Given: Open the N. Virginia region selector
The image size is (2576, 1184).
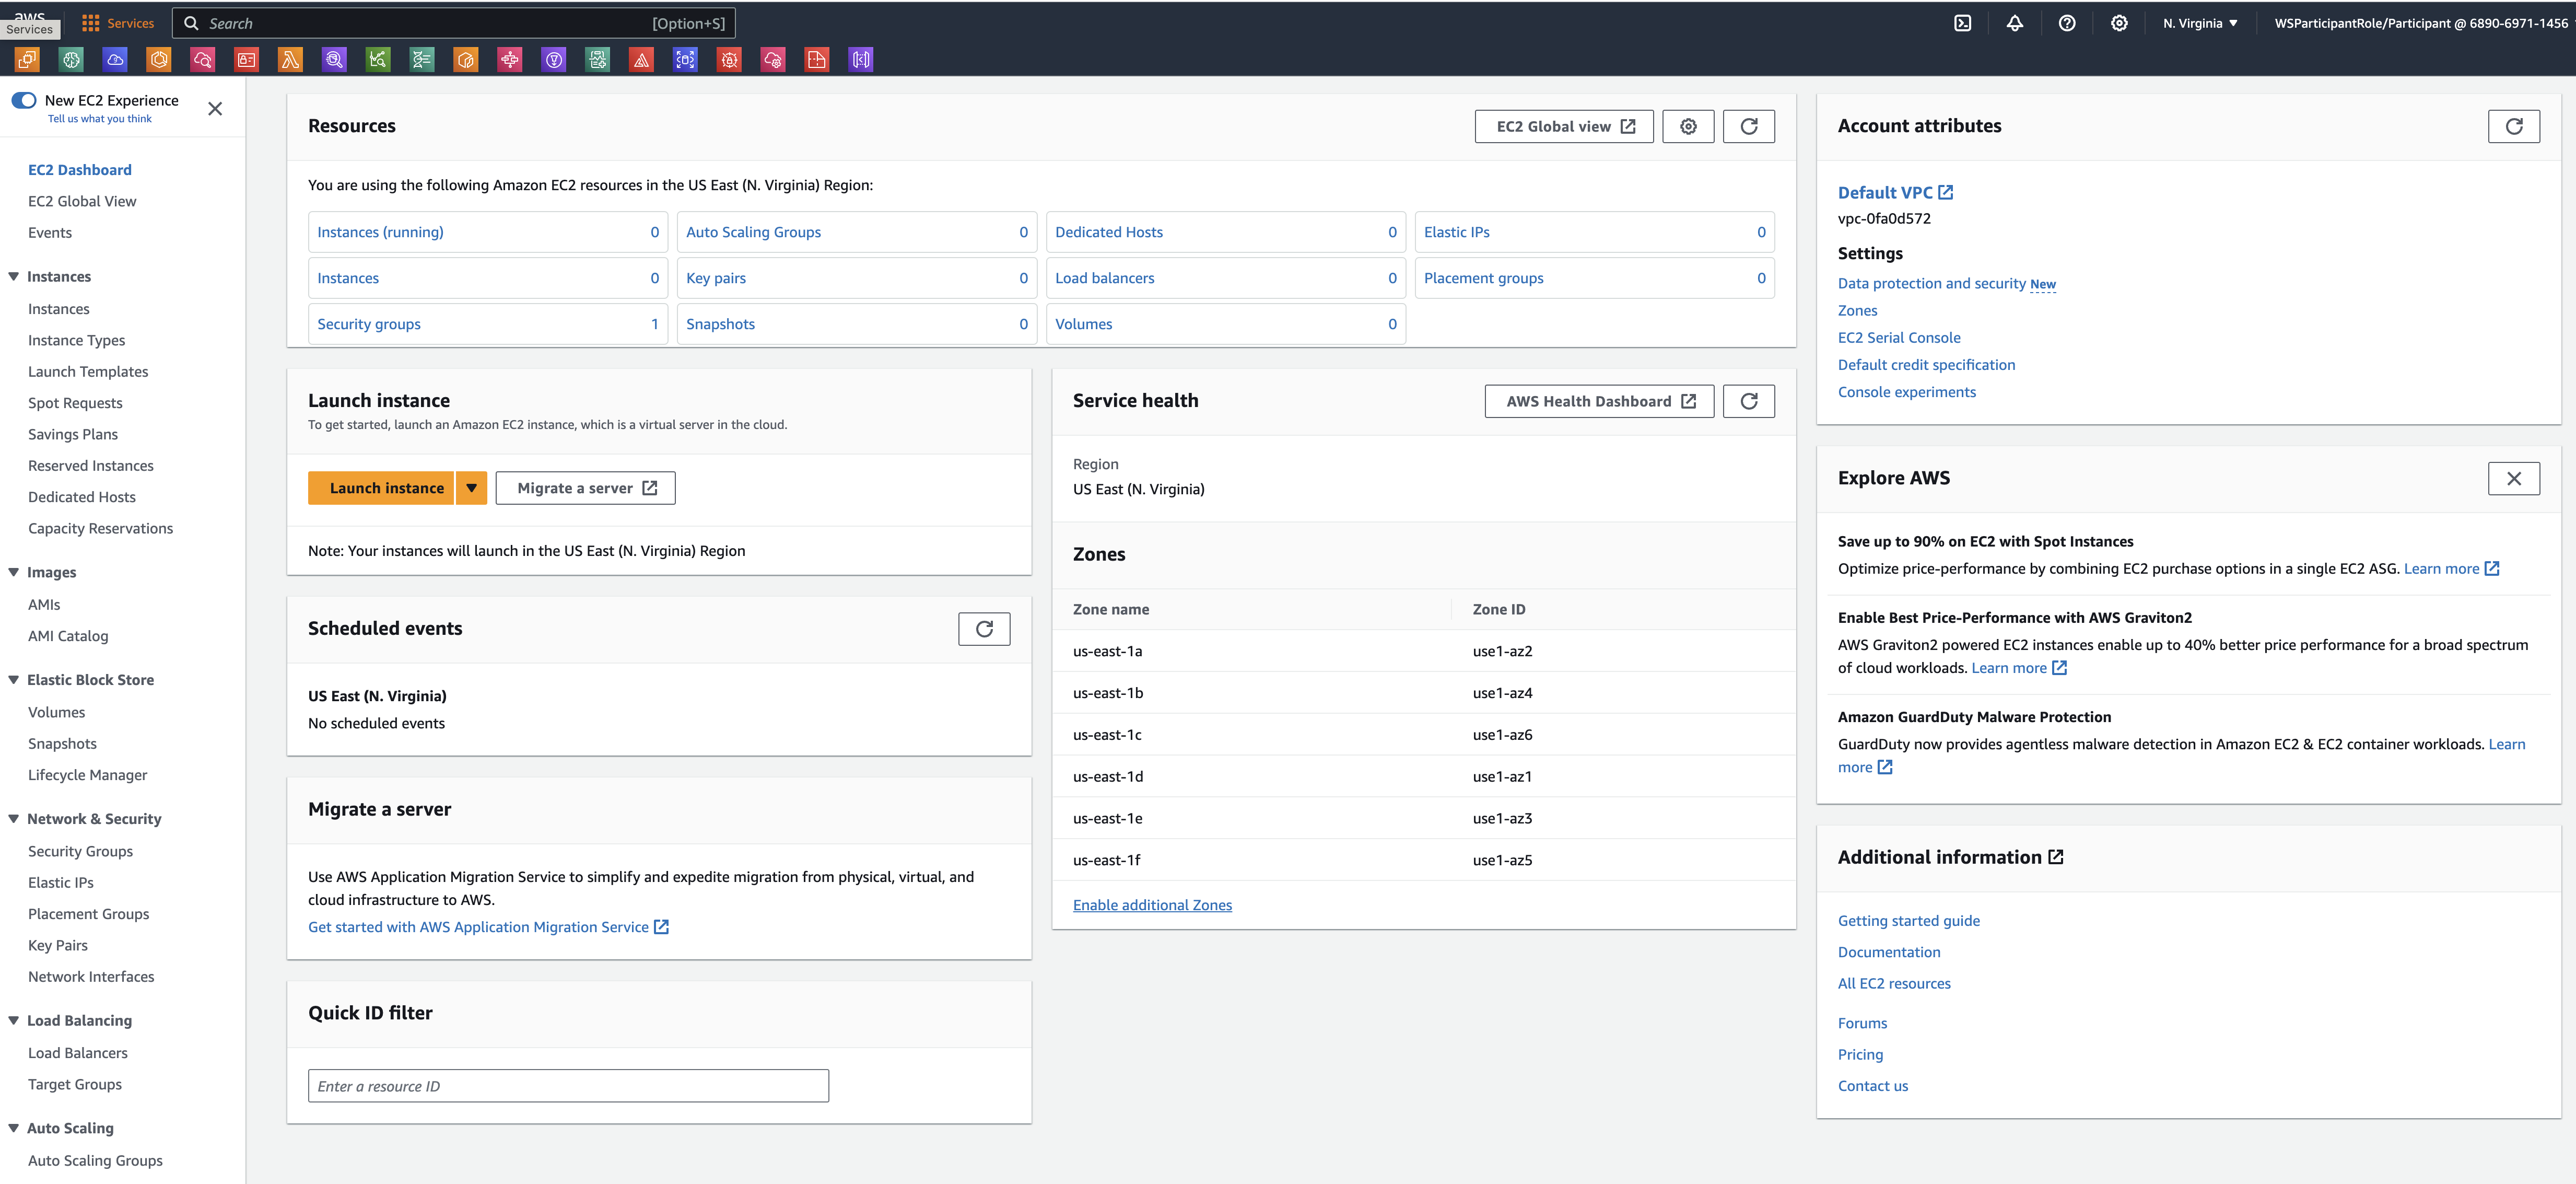Looking at the screenshot, I should 2200,23.
